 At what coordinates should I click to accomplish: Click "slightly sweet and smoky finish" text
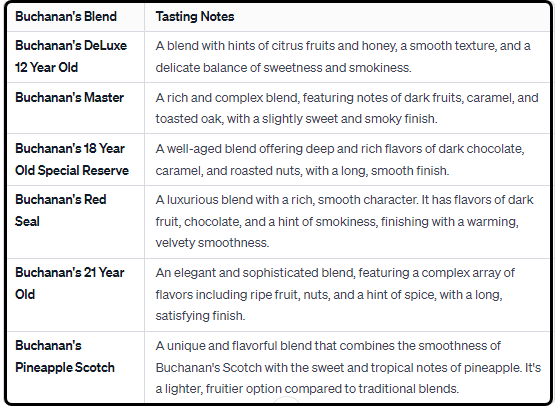(x=349, y=119)
